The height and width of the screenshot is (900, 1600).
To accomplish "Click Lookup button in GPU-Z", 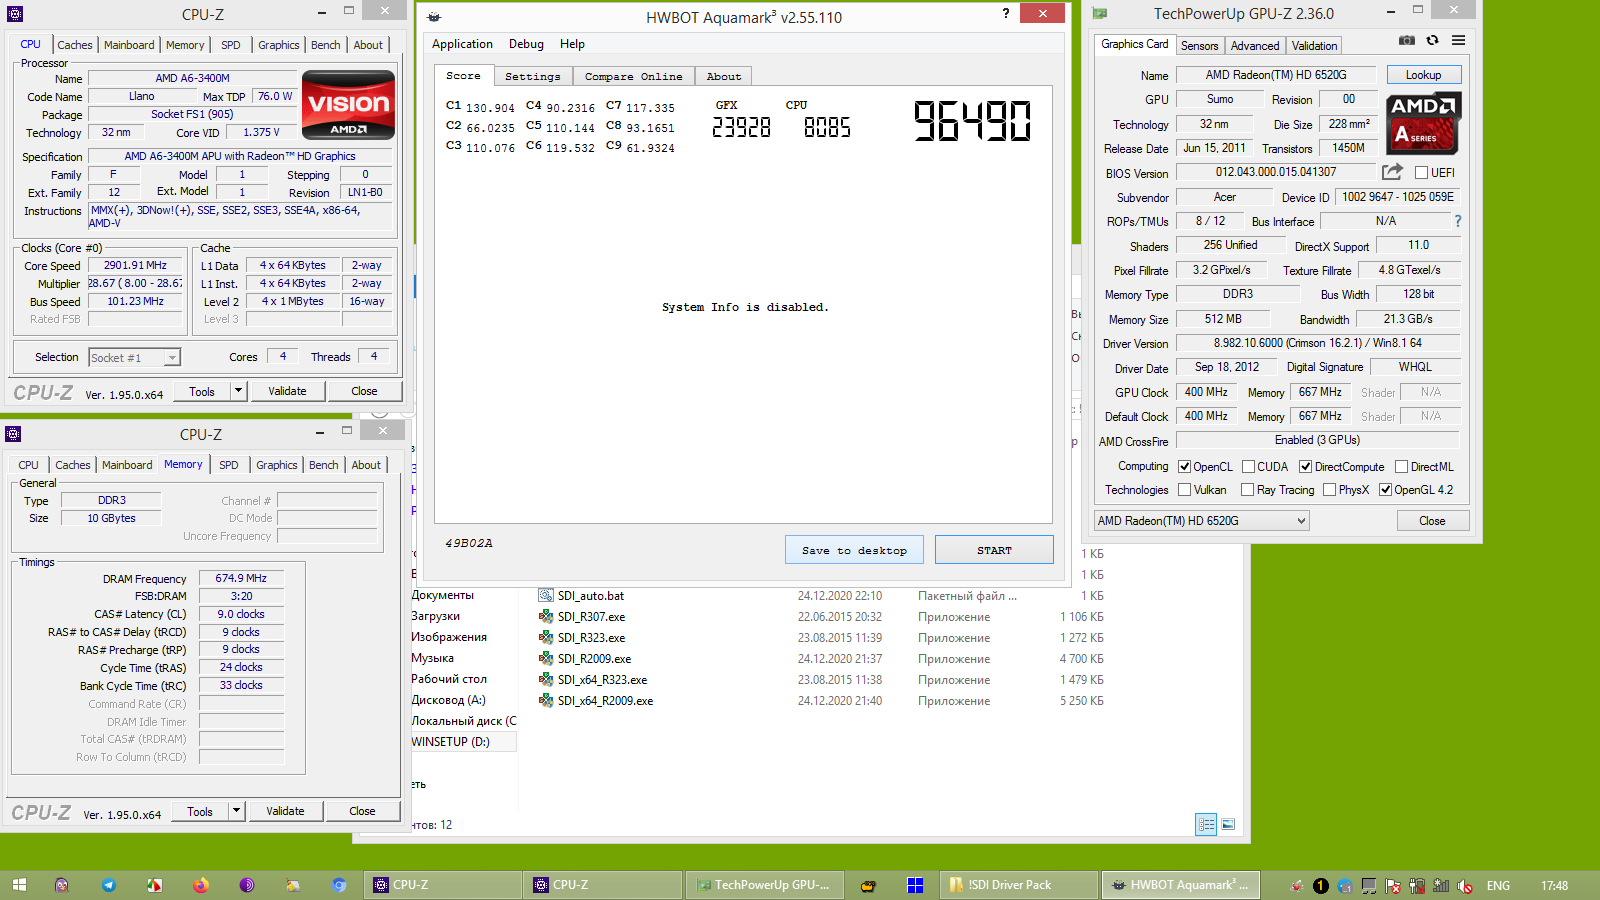I will click(1424, 75).
